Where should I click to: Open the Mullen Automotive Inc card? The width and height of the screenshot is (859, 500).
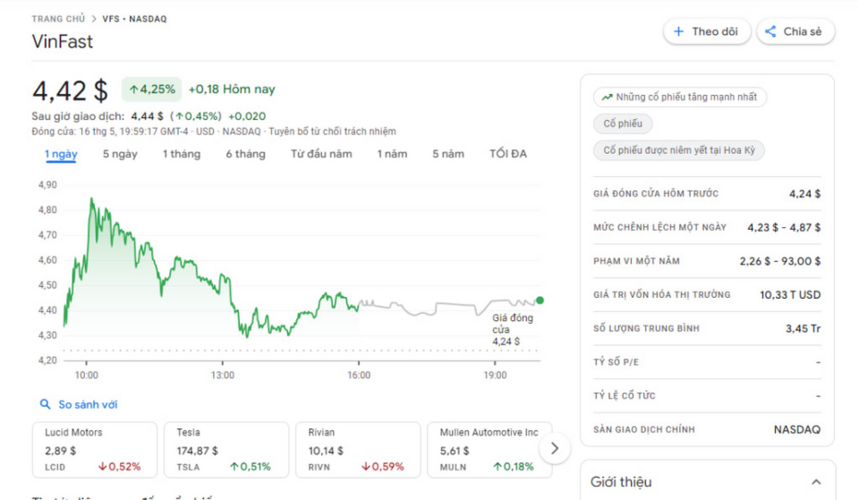(489, 450)
